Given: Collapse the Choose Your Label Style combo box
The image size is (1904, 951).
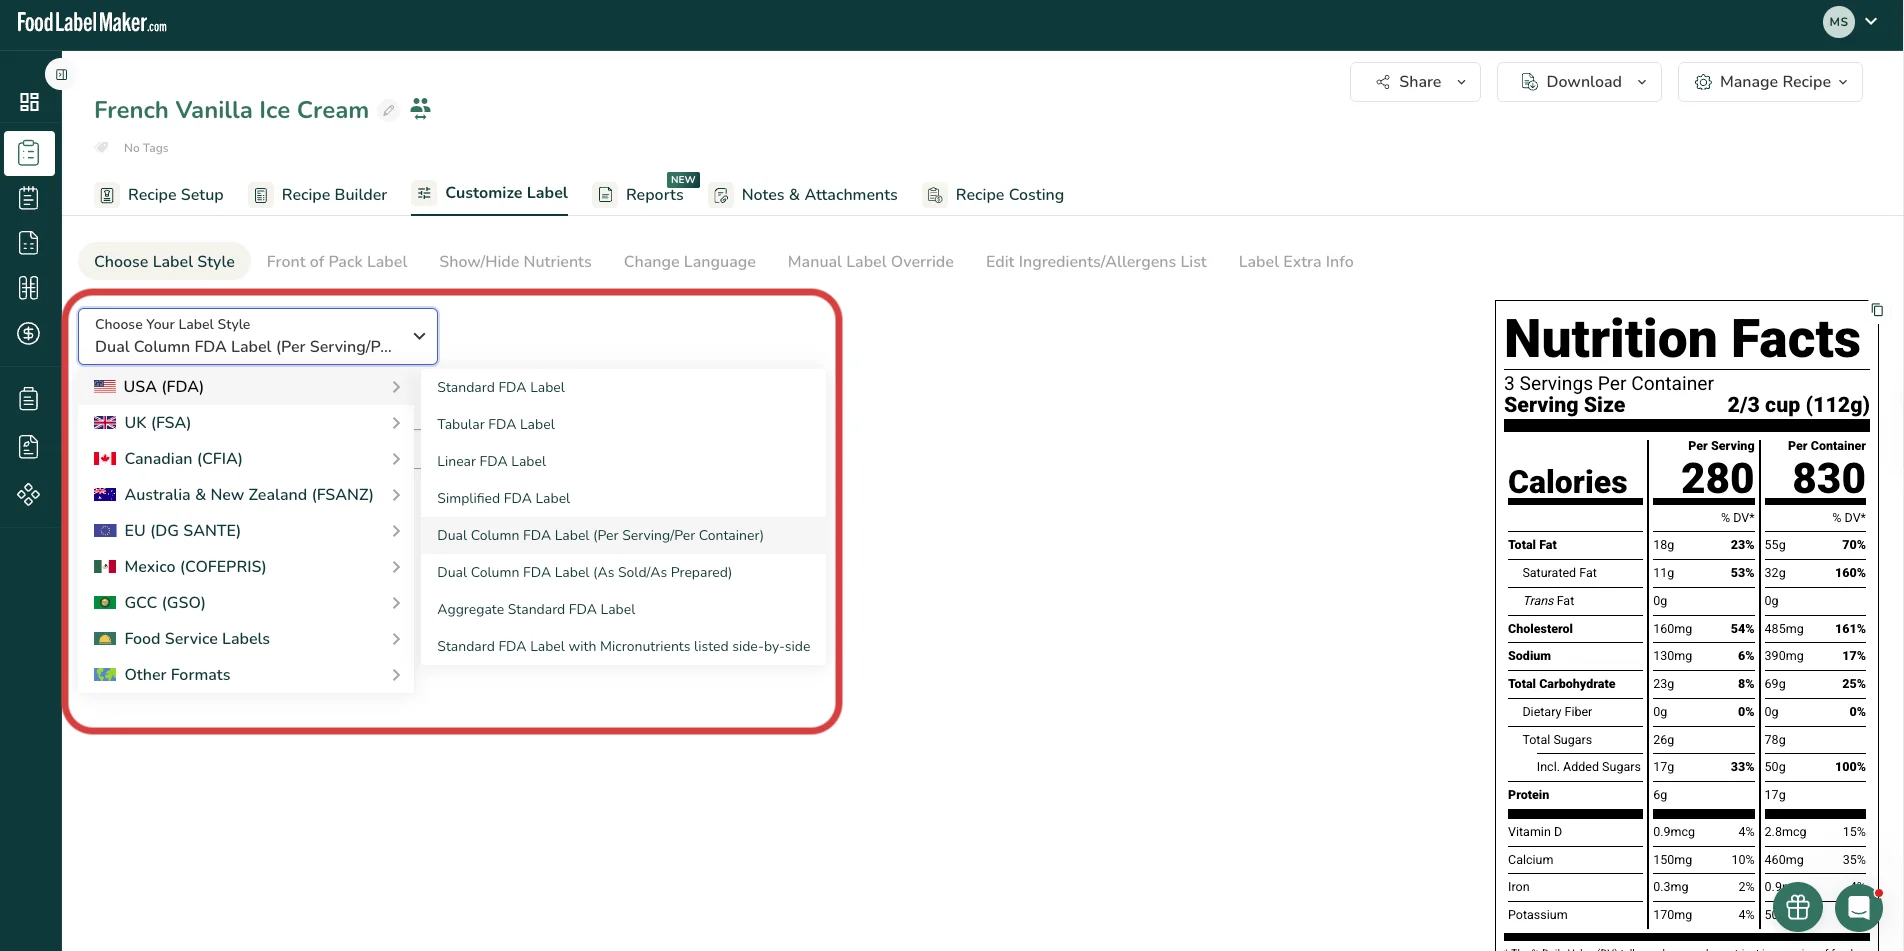Looking at the screenshot, I should pyautogui.click(x=258, y=336).
